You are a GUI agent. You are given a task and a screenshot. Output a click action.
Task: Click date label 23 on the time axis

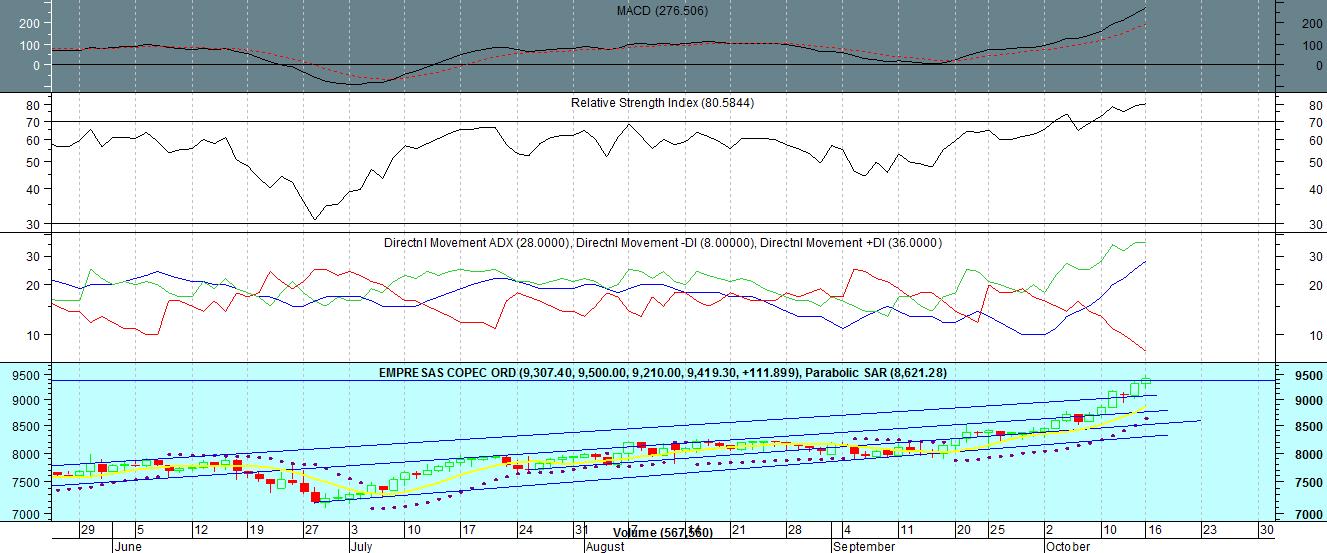tap(1209, 530)
